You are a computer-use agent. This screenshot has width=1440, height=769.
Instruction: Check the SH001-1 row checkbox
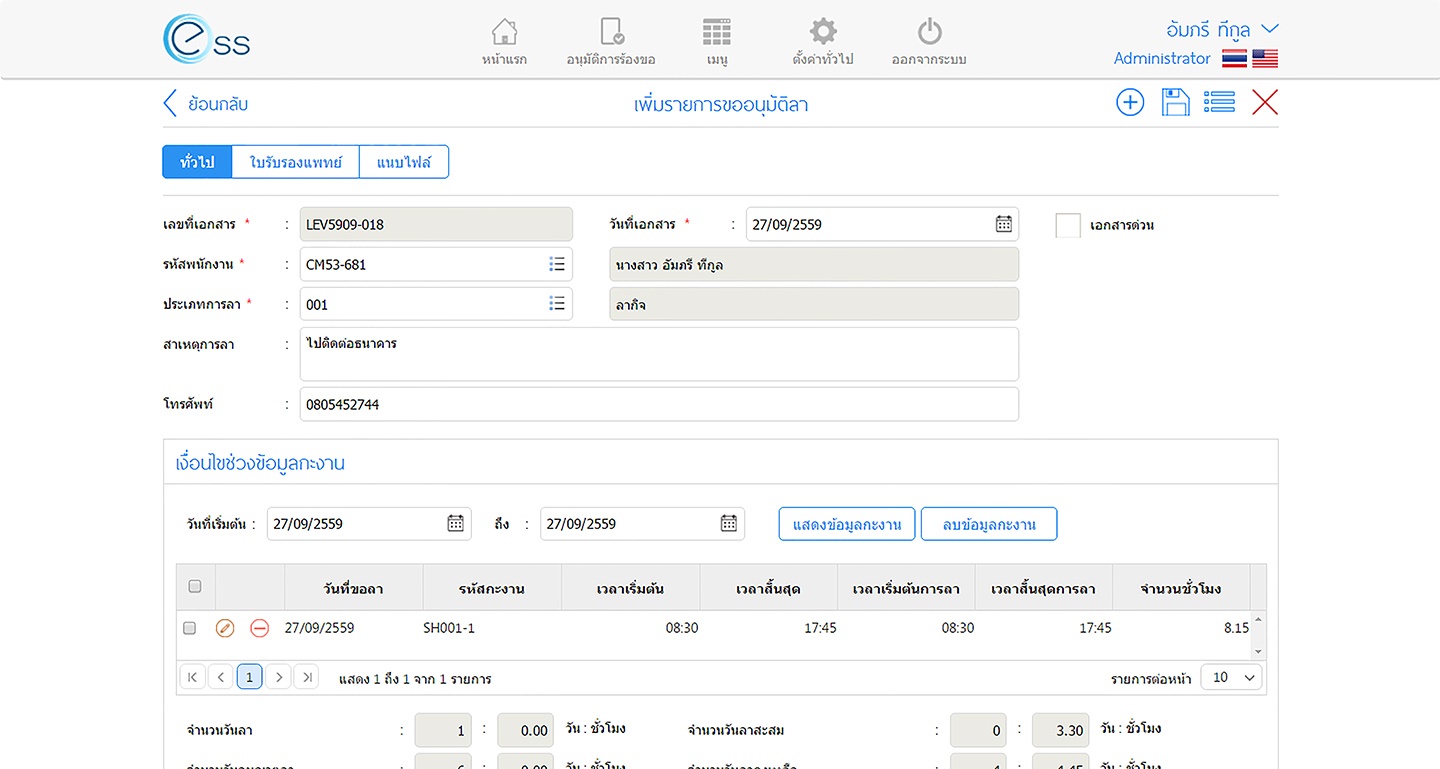click(x=189, y=628)
